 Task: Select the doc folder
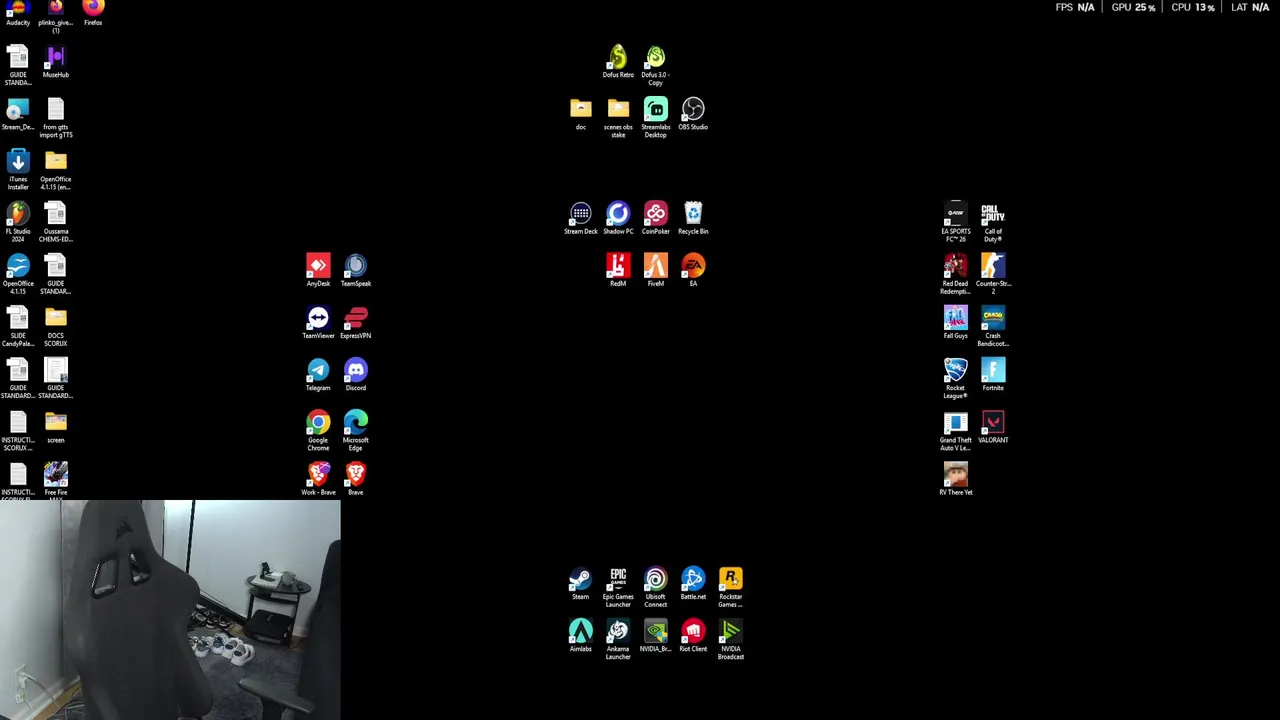tap(581, 114)
